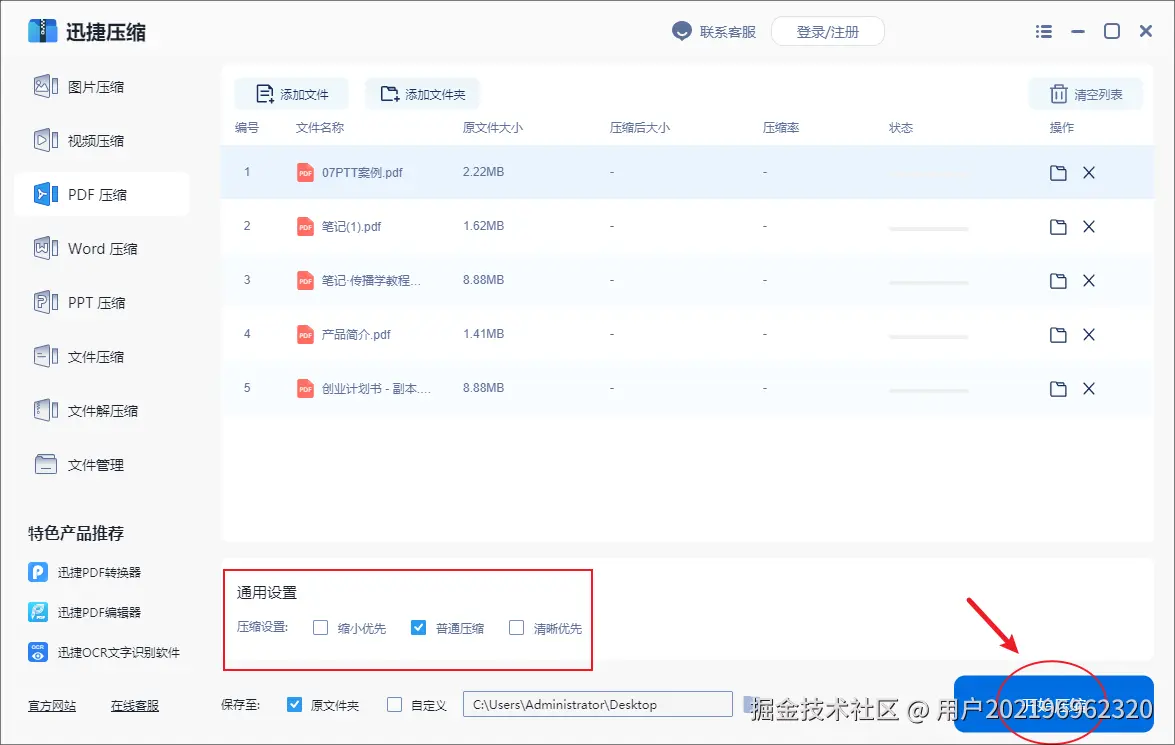Visit the 官方网站 link
The width and height of the screenshot is (1175, 745).
point(52,706)
